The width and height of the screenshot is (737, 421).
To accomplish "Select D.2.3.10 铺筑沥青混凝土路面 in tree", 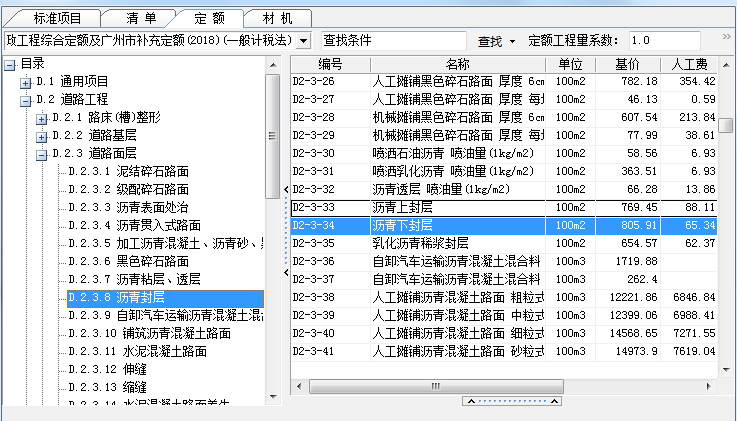I will (x=149, y=334).
